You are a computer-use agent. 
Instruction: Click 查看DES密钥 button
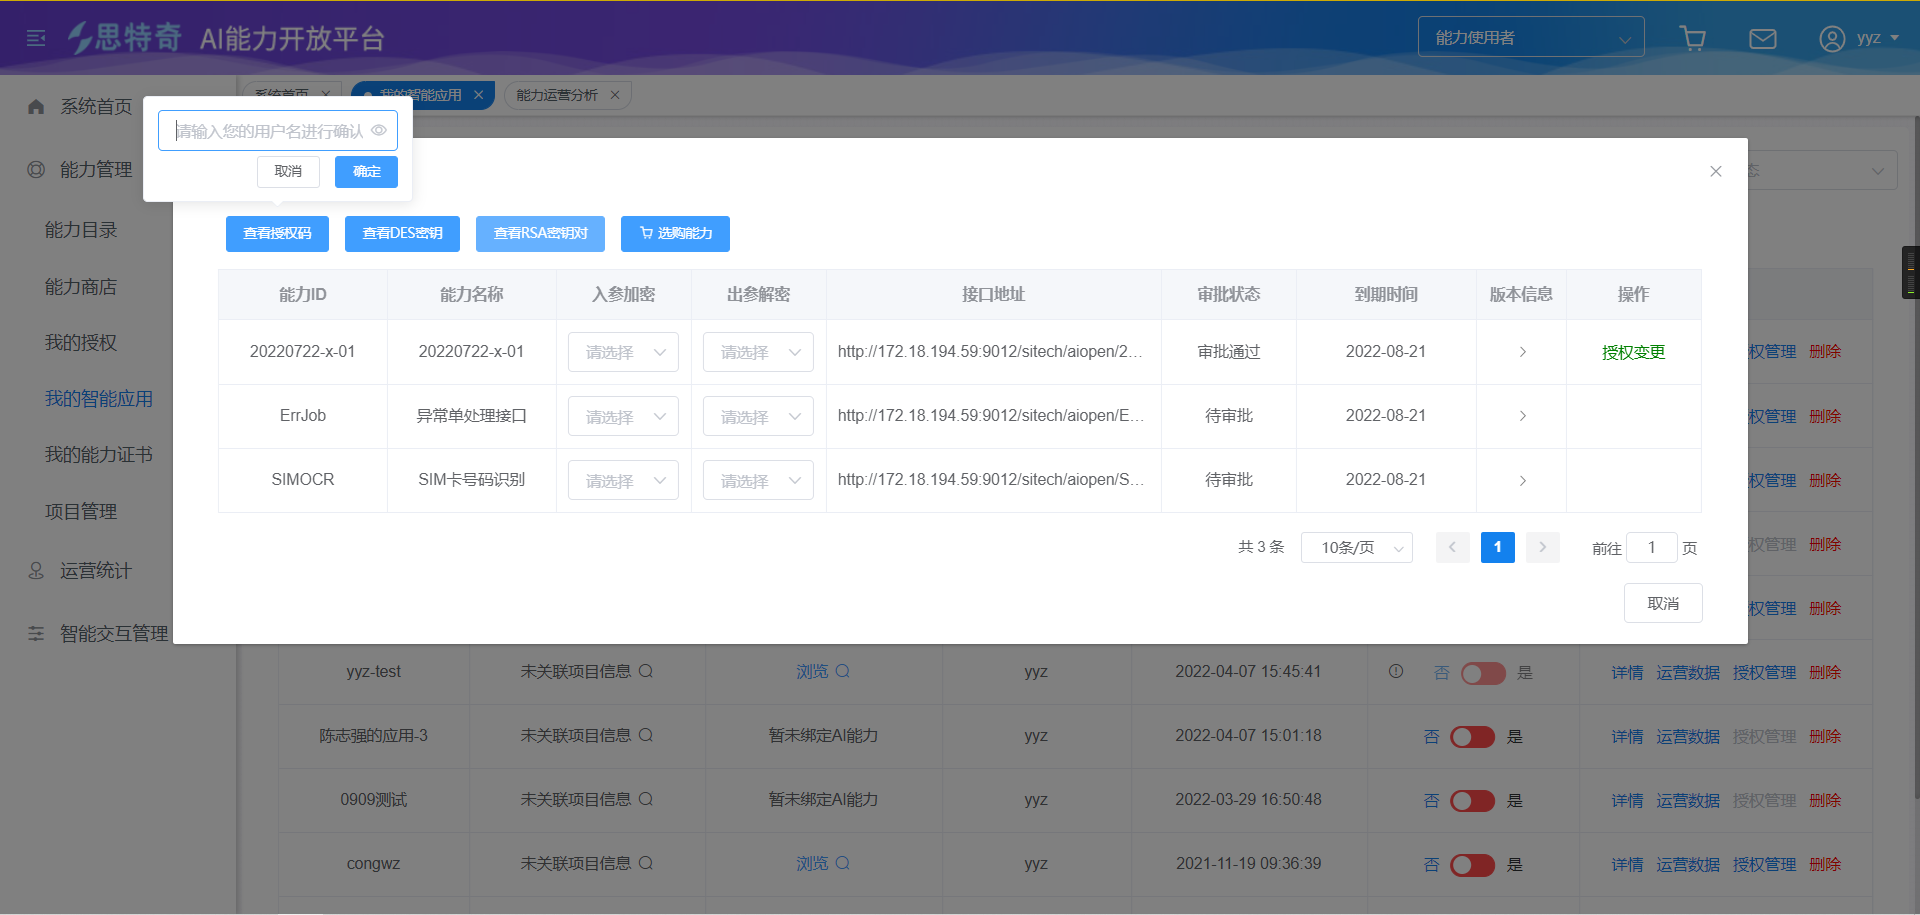[402, 233]
